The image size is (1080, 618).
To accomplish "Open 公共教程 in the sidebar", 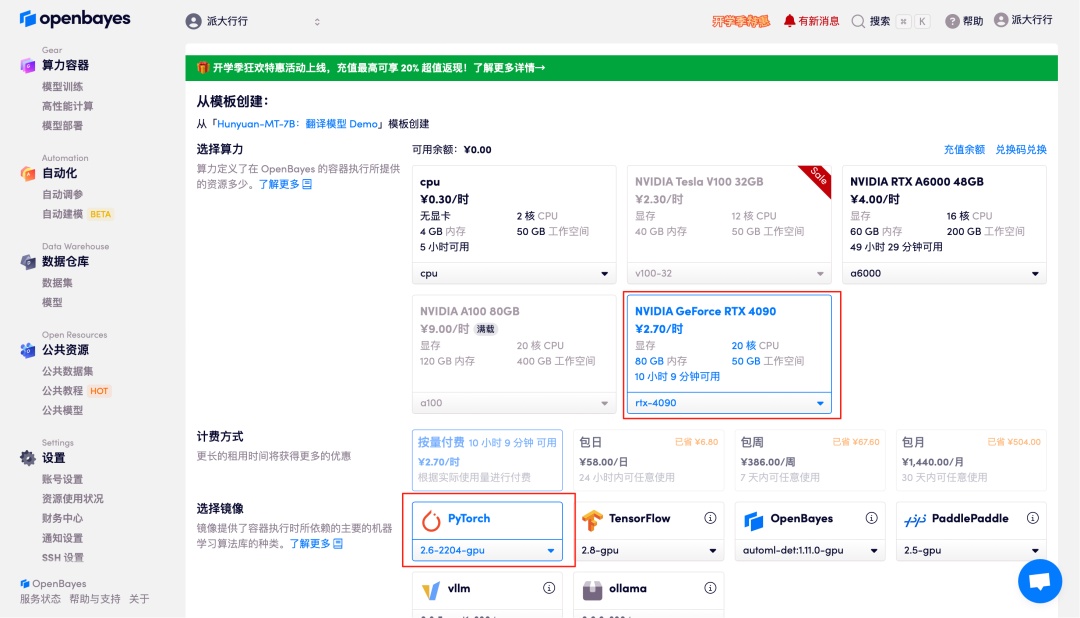I will click(x=62, y=391).
